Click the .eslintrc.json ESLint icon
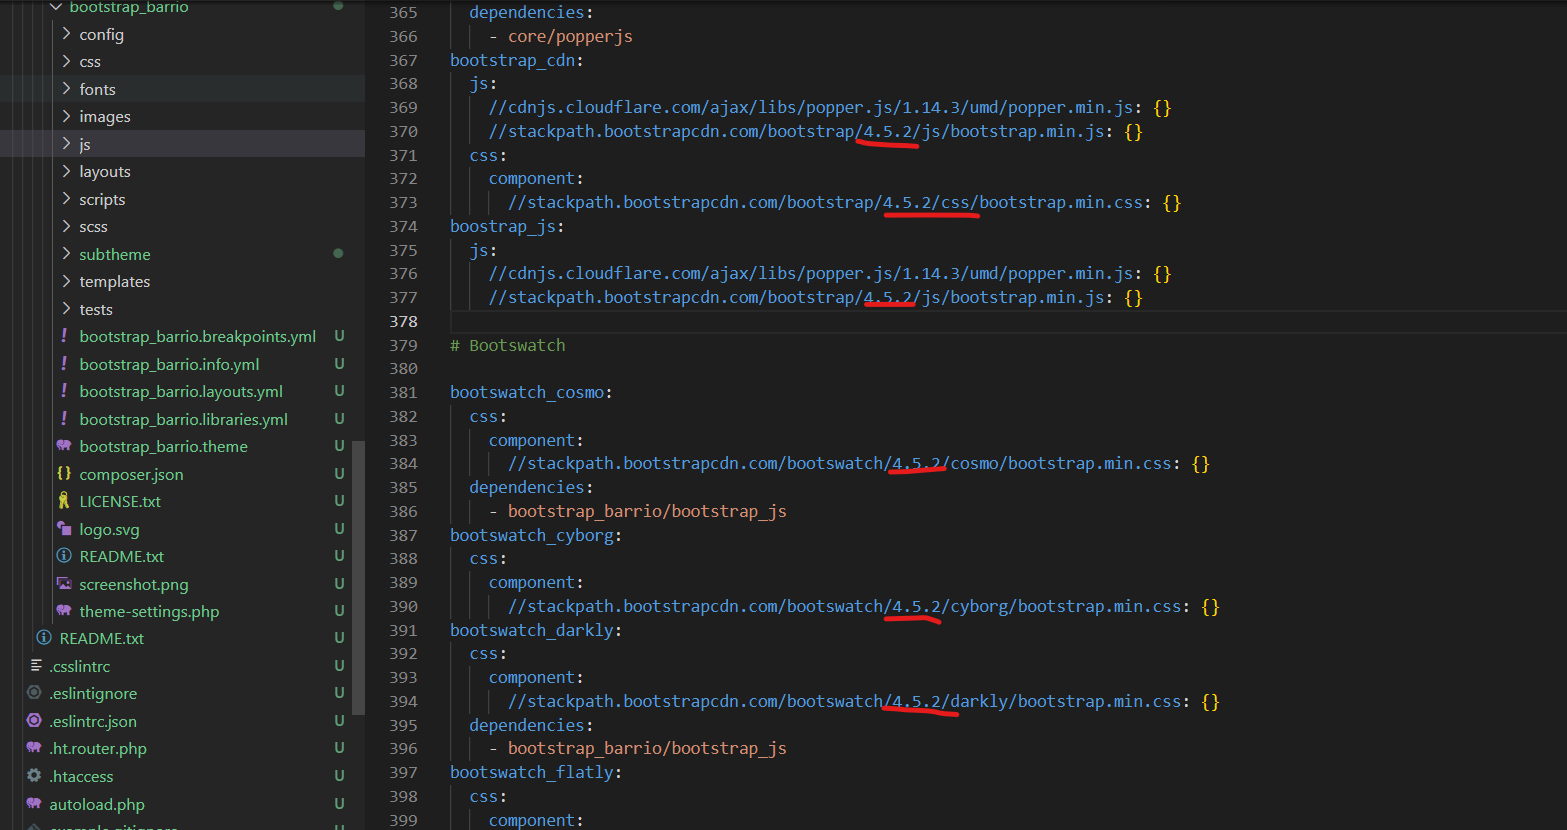Image resolution: width=1567 pixels, height=830 pixels. 35,721
